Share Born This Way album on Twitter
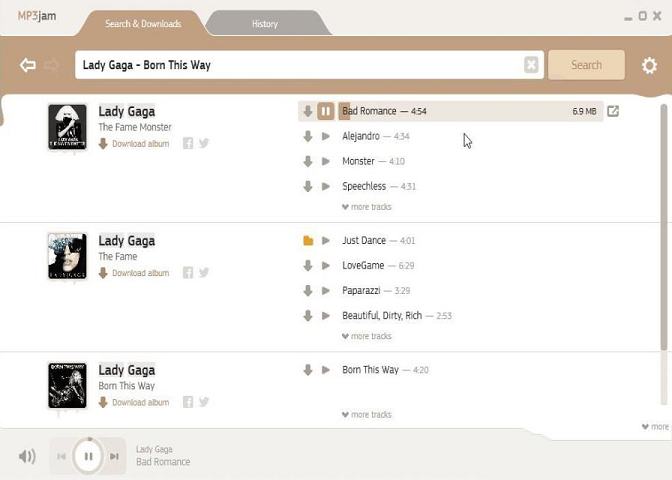The height and width of the screenshot is (480, 672). [x=204, y=402]
